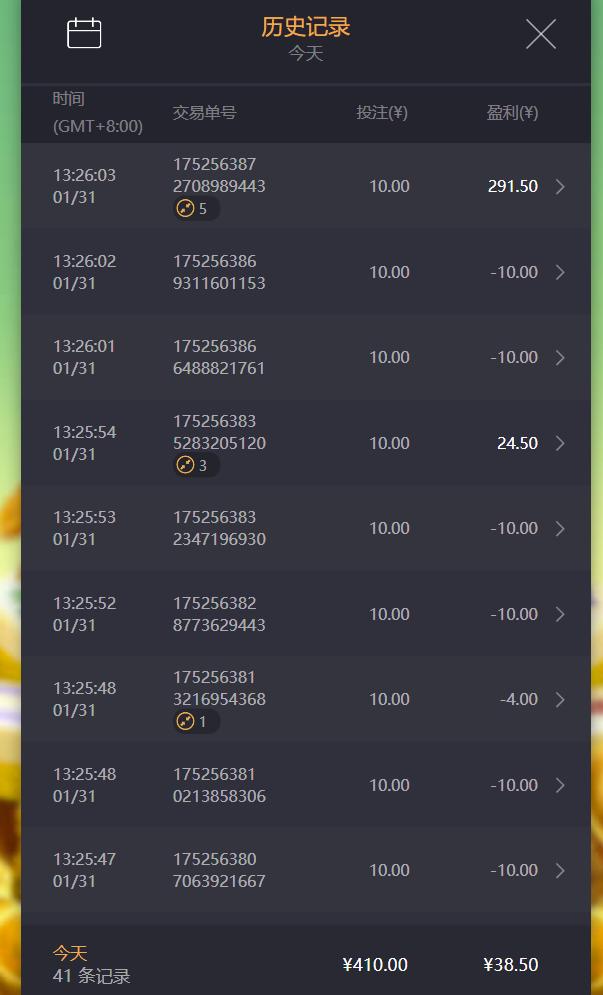Click the free spin badge showing 1
The height and width of the screenshot is (995, 603).
point(196,722)
